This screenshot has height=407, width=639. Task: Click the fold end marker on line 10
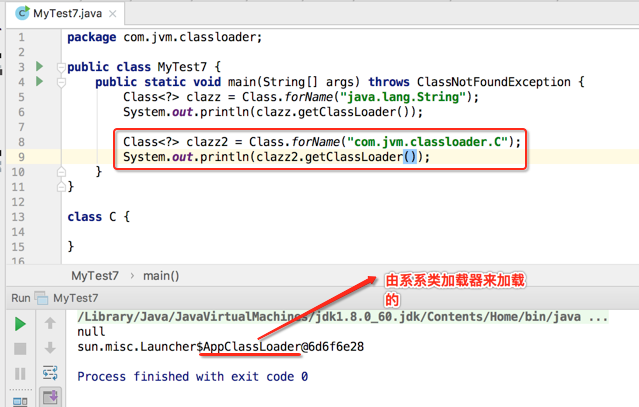[61, 172]
